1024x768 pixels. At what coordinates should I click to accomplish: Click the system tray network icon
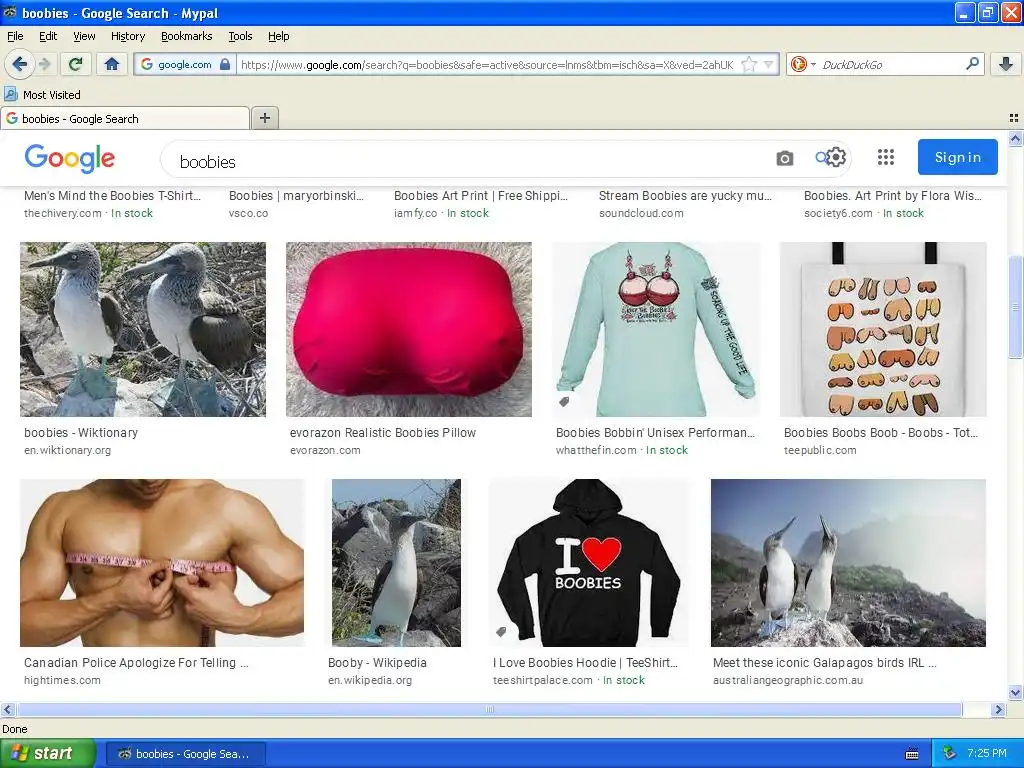[x=950, y=754]
